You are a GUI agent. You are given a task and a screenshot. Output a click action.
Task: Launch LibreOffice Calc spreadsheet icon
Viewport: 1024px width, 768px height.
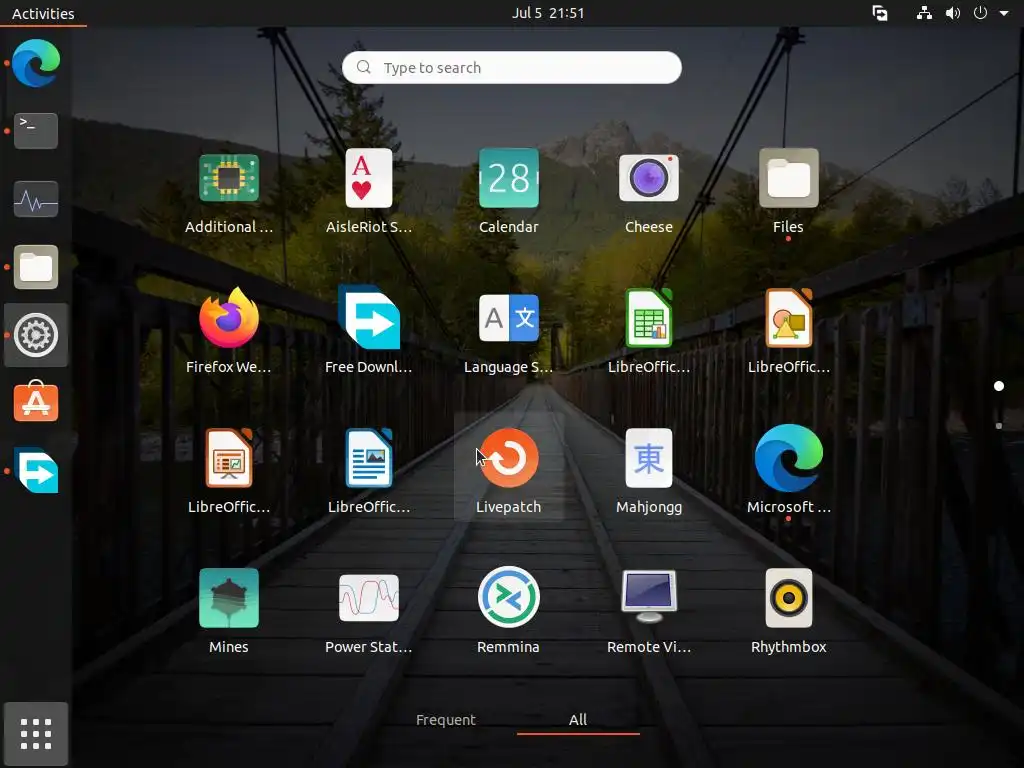(x=648, y=318)
